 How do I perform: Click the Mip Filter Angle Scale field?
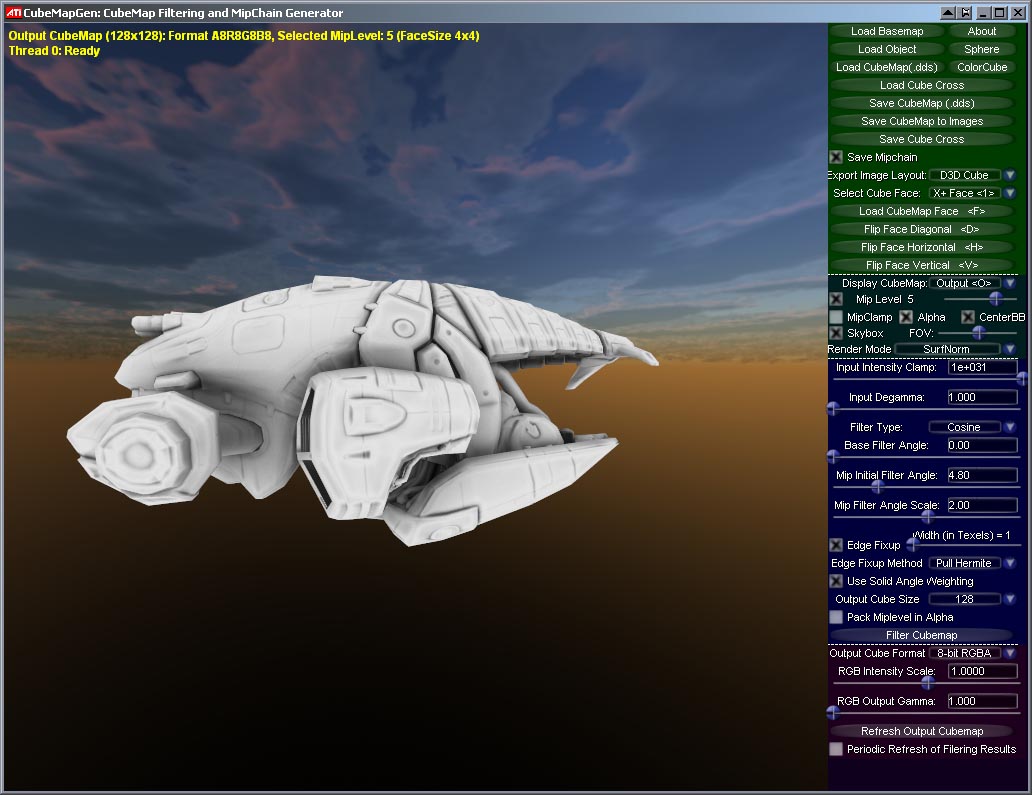tap(983, 505)
